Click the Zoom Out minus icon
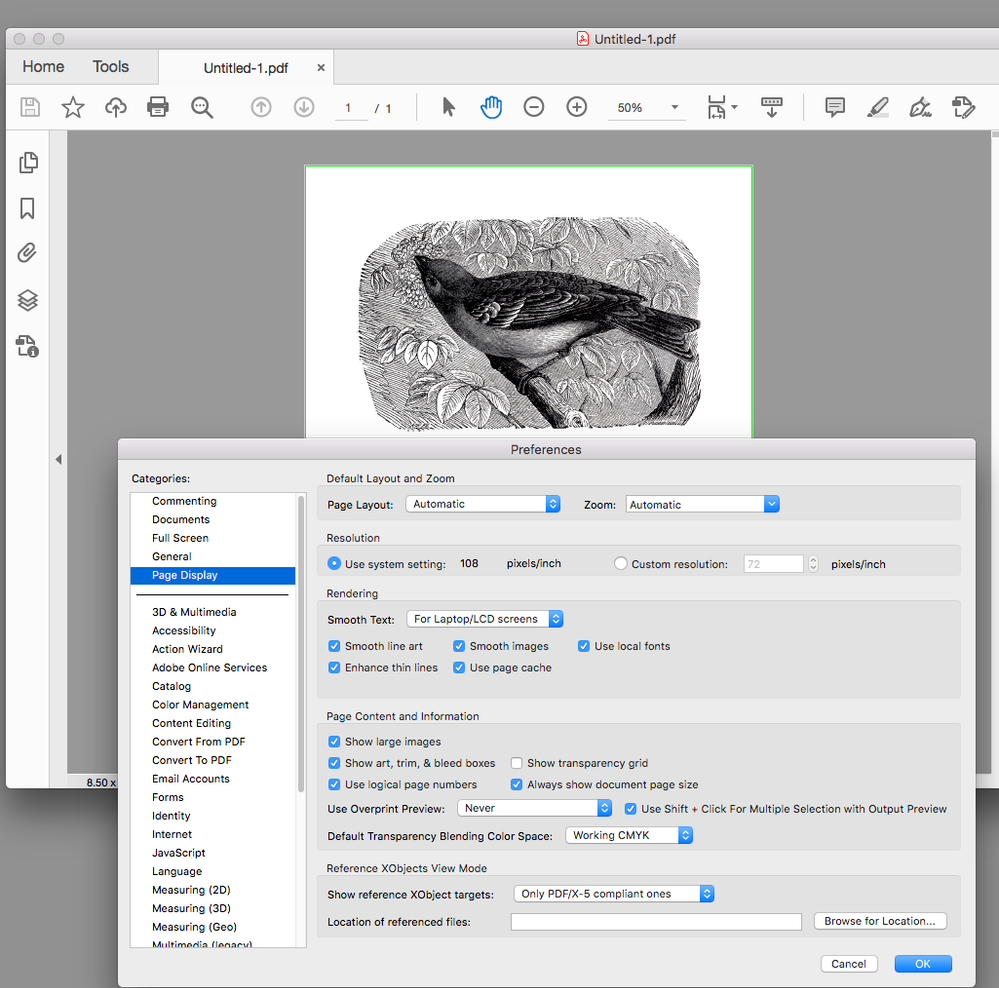Image resolution: width=999 pixels, height=988 pixels. click(x=534, y=107)
